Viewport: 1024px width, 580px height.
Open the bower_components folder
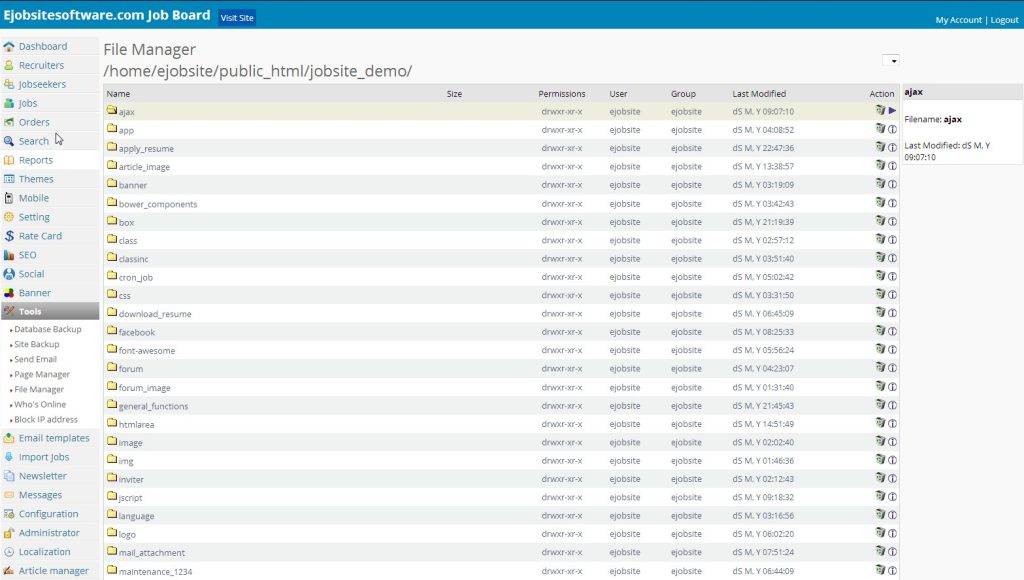tap(158, 204)
